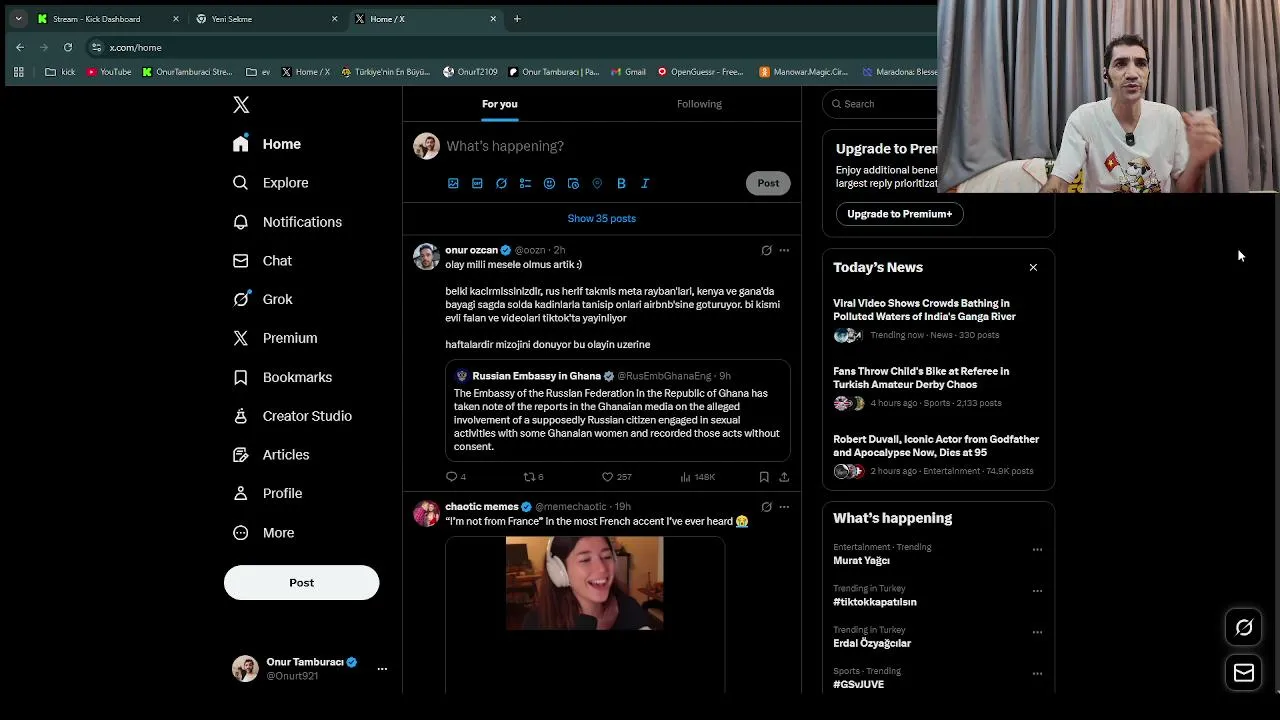Reply to onur ozcan's post
1280x720 pixels.
coord(456,477)
